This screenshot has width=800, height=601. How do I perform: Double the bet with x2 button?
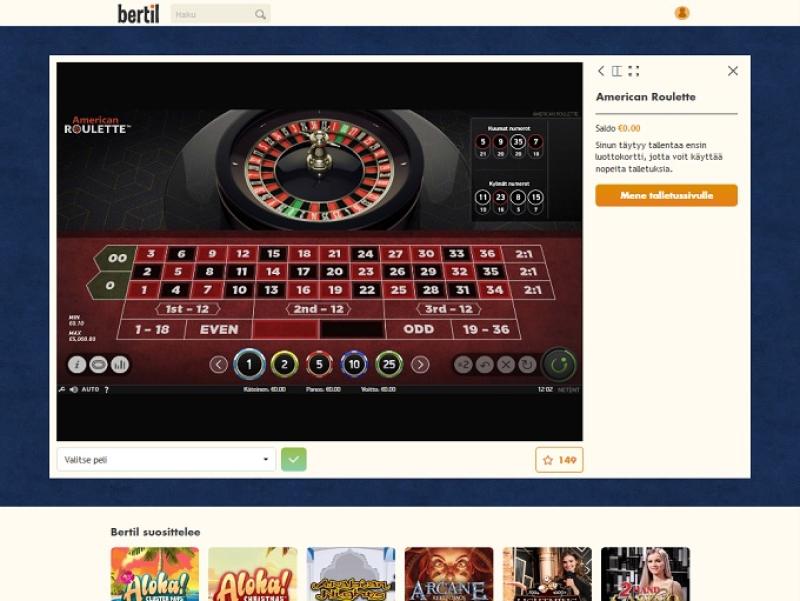pyautogui.click(x=463, y=365)
